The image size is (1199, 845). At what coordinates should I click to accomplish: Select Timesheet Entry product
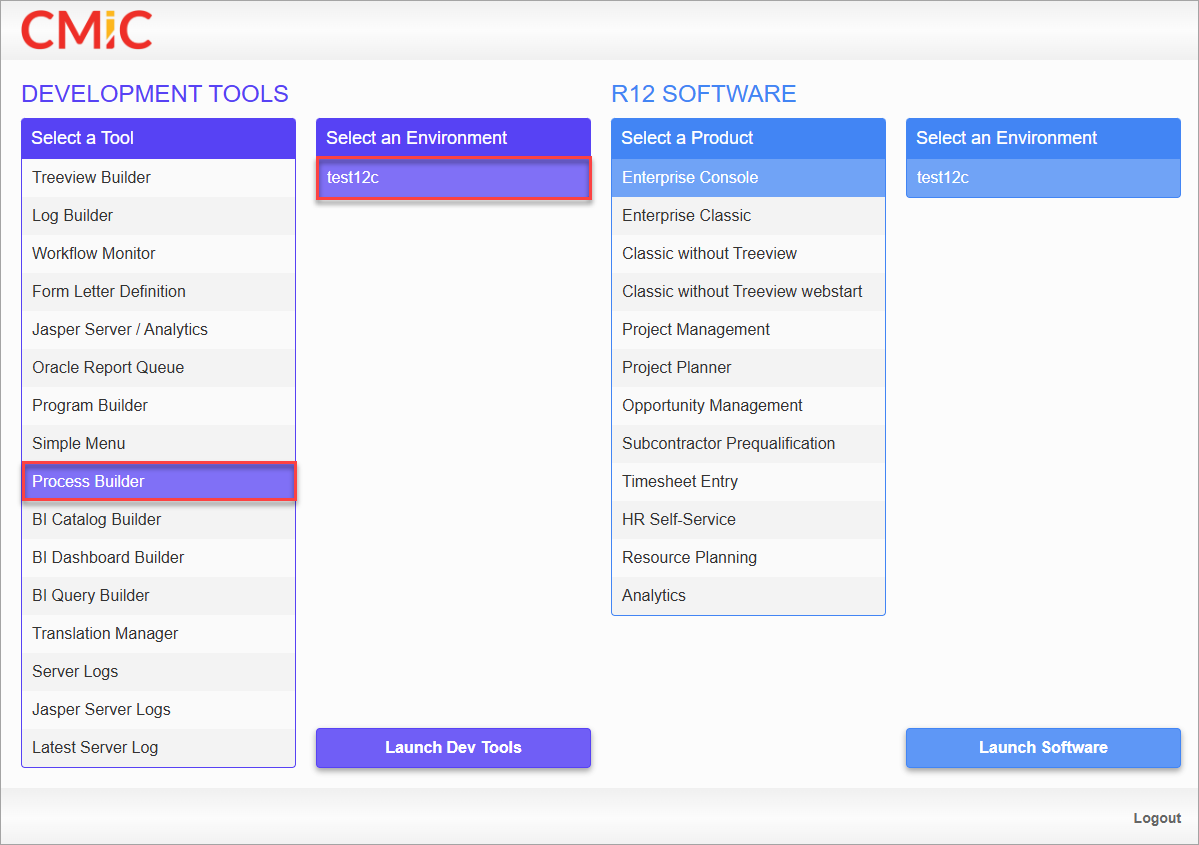pyautogui.click(x=749, y=482)
